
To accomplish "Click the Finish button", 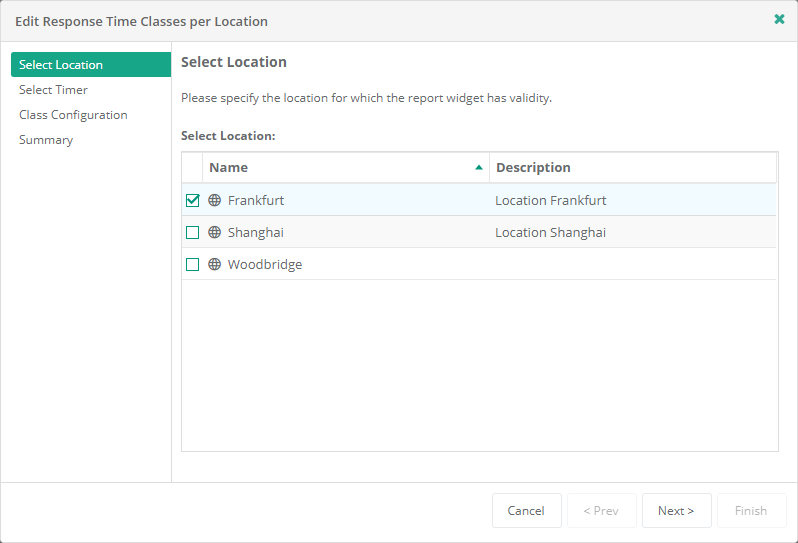I will pos(751,510).
